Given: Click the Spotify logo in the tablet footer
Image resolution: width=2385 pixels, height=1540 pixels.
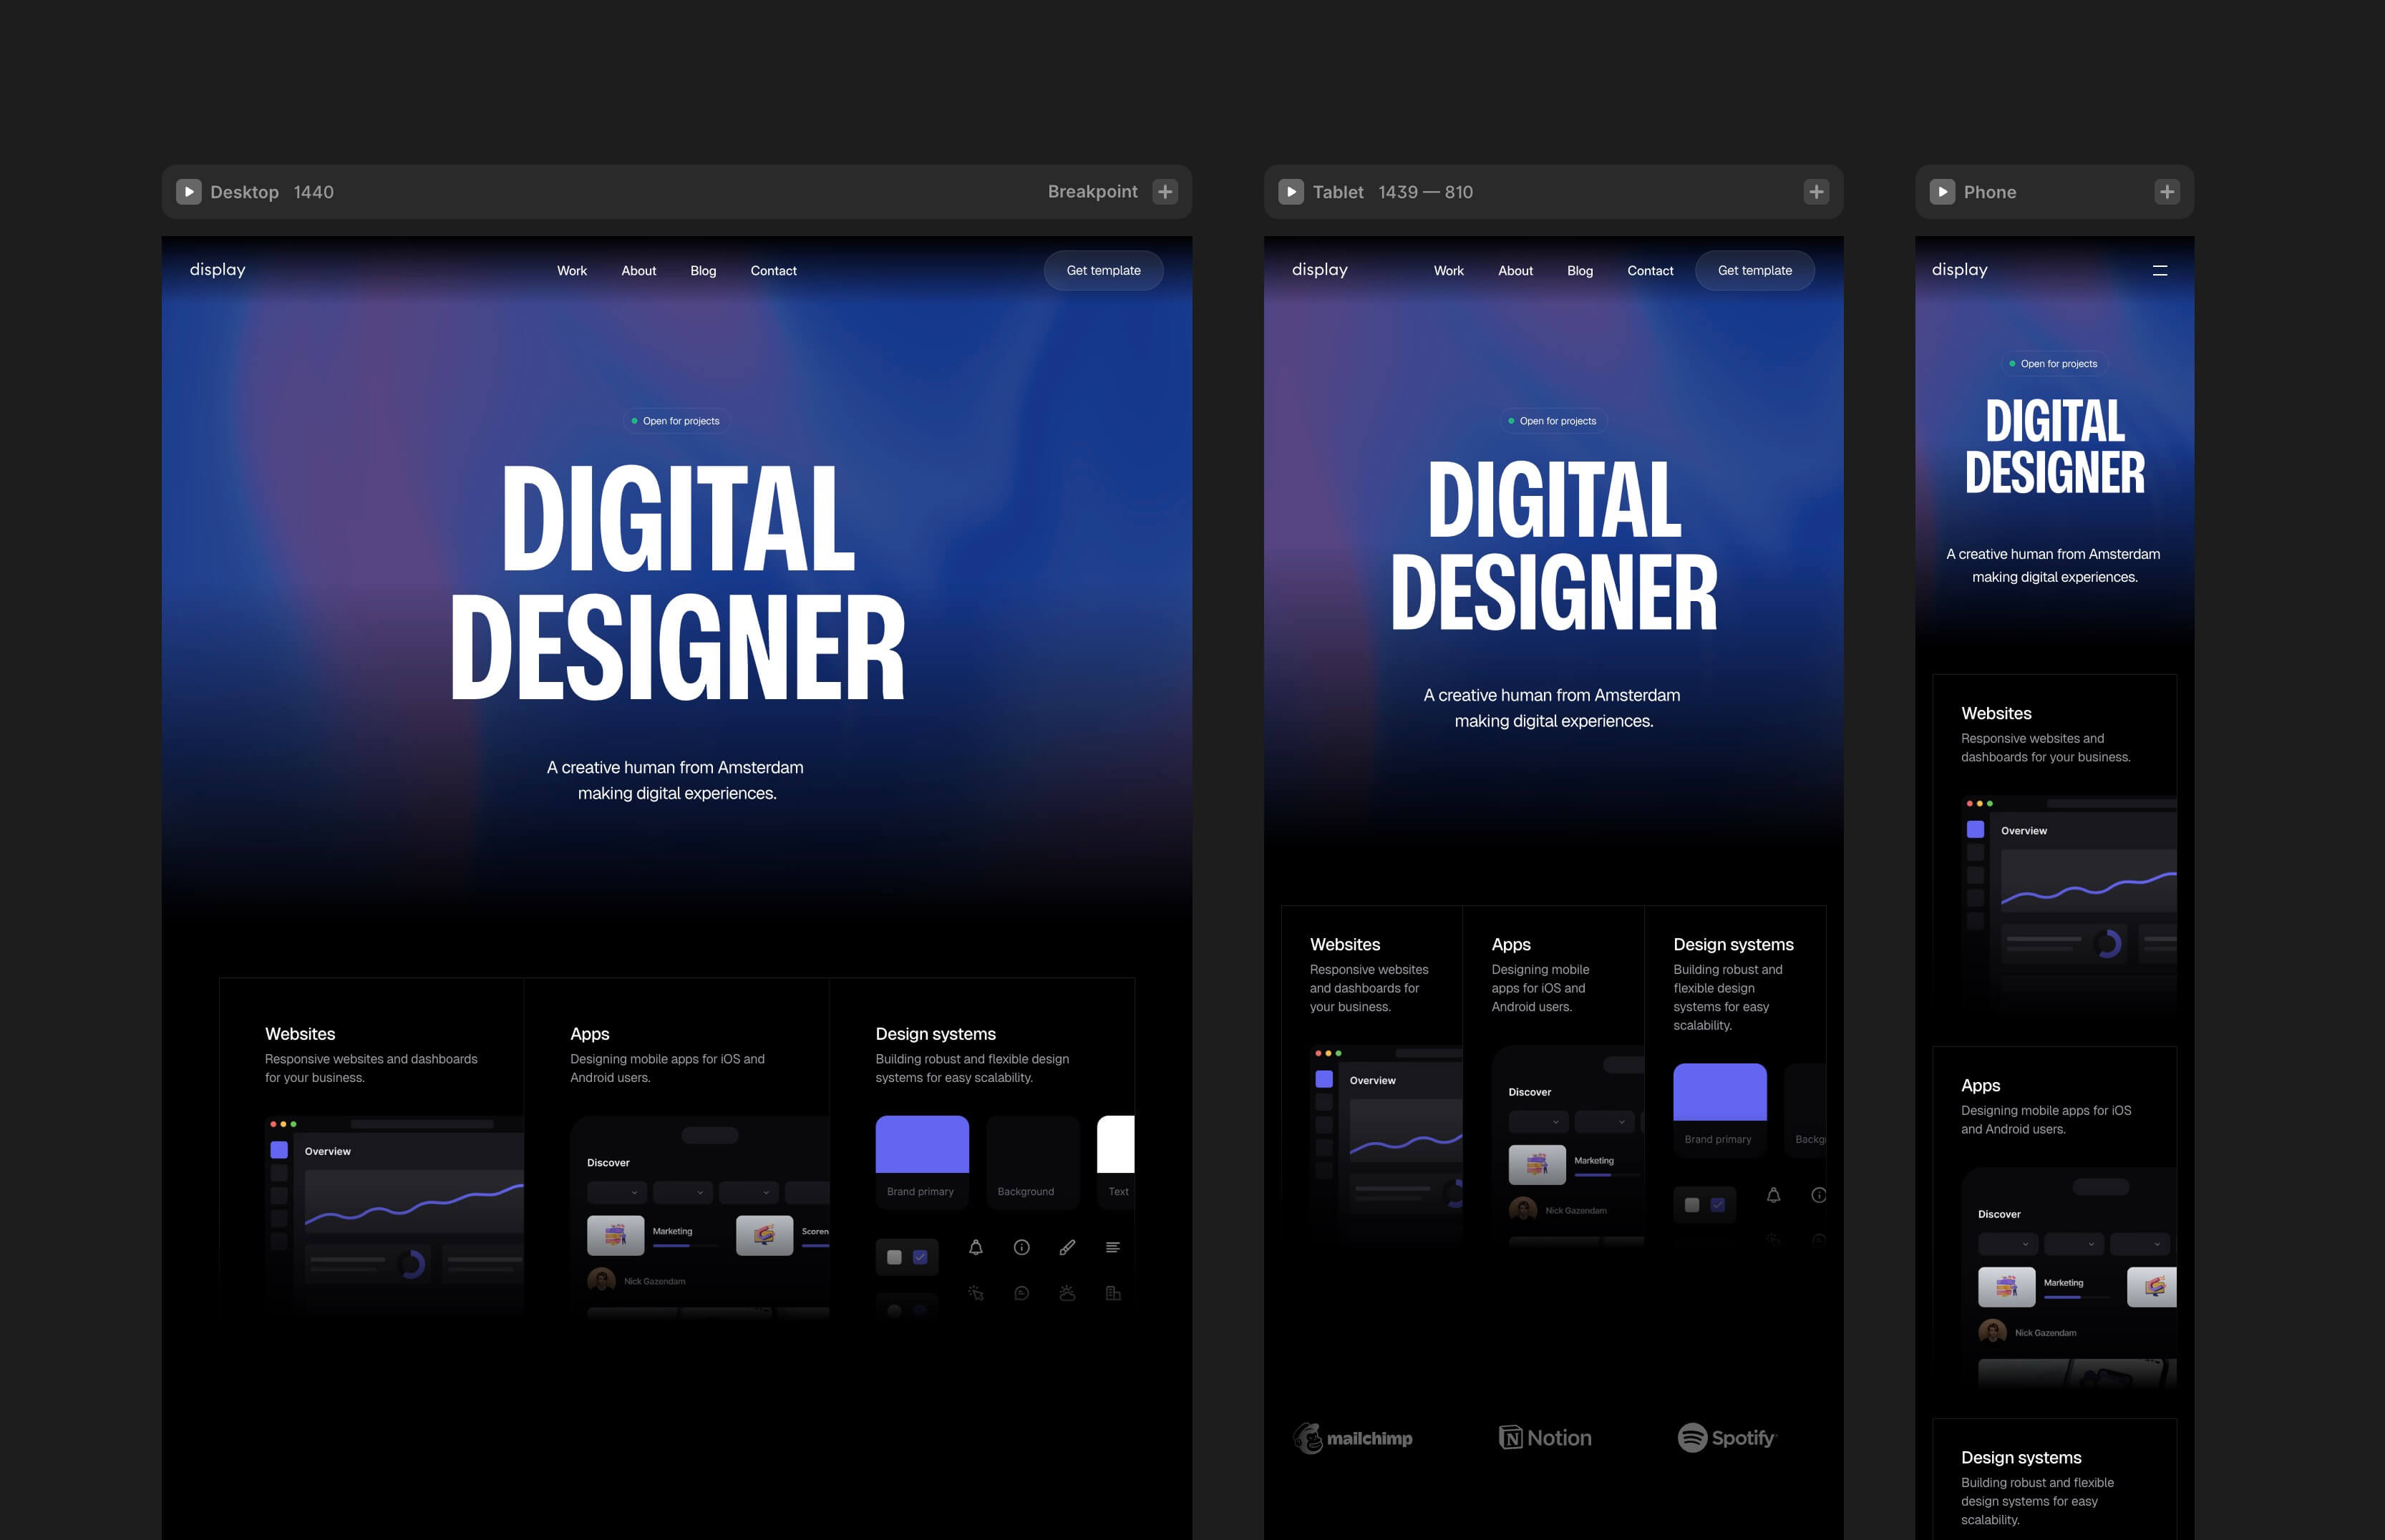Looking at the screenshot, I should 1727,1437.
